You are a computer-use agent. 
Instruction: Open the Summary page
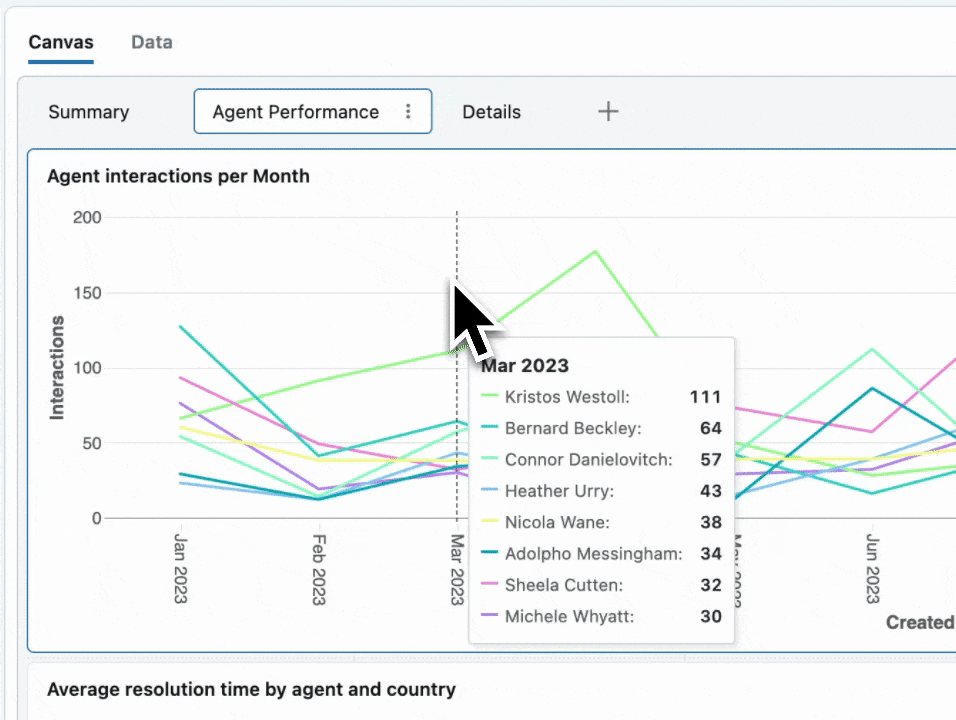[x=89, y=112]
